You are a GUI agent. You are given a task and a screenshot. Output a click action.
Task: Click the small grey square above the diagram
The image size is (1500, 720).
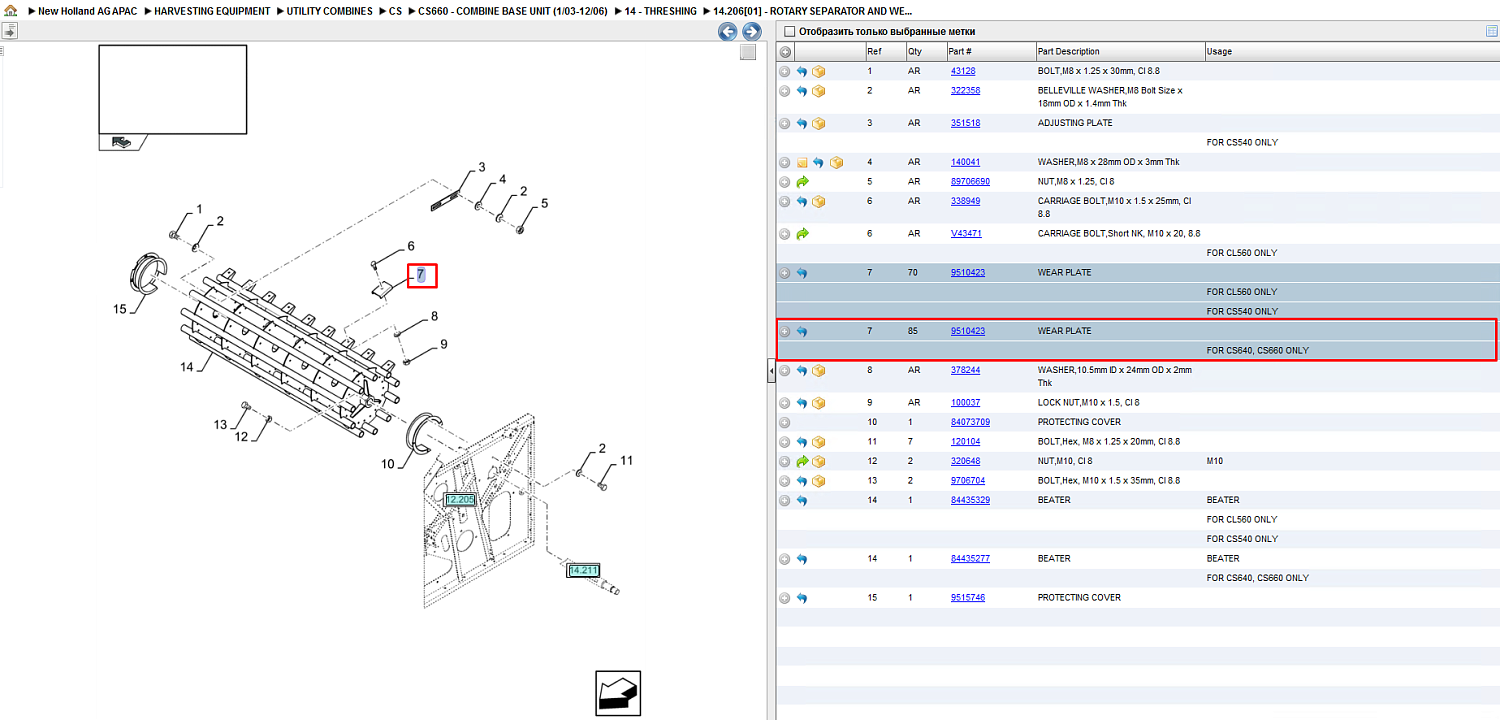pos(747,53)
